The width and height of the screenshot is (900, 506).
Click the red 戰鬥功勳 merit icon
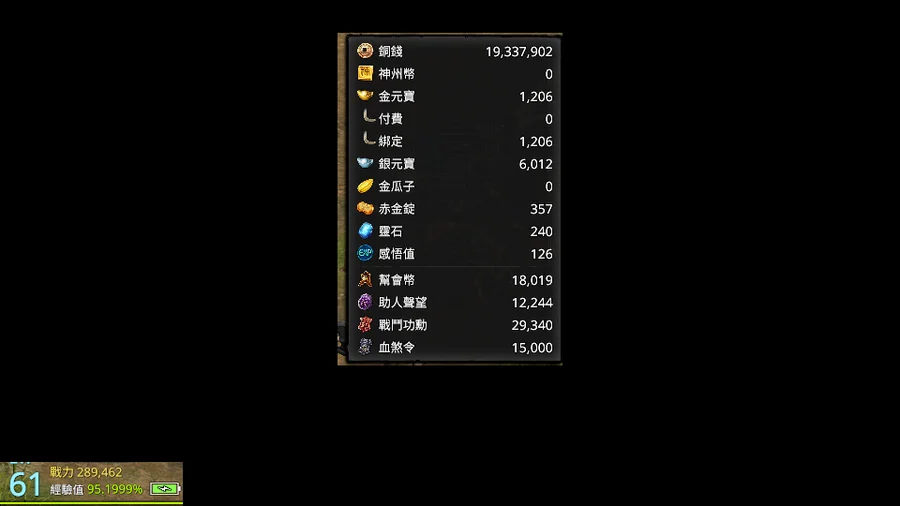[365, 324]
